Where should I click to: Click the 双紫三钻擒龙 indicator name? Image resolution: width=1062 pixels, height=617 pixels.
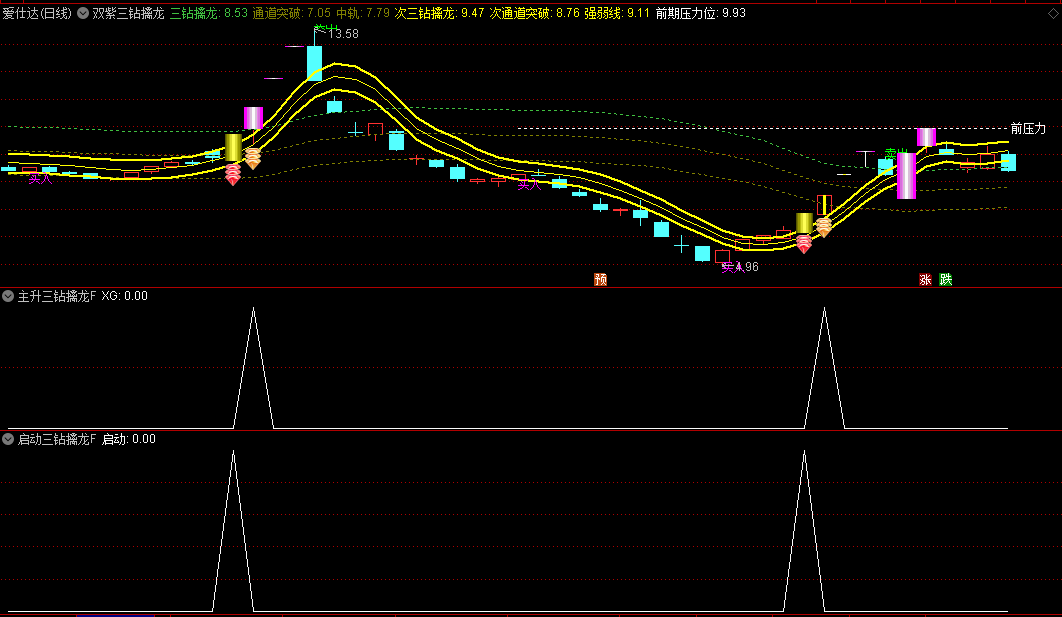pyautogui.click(x=128, y=14)
